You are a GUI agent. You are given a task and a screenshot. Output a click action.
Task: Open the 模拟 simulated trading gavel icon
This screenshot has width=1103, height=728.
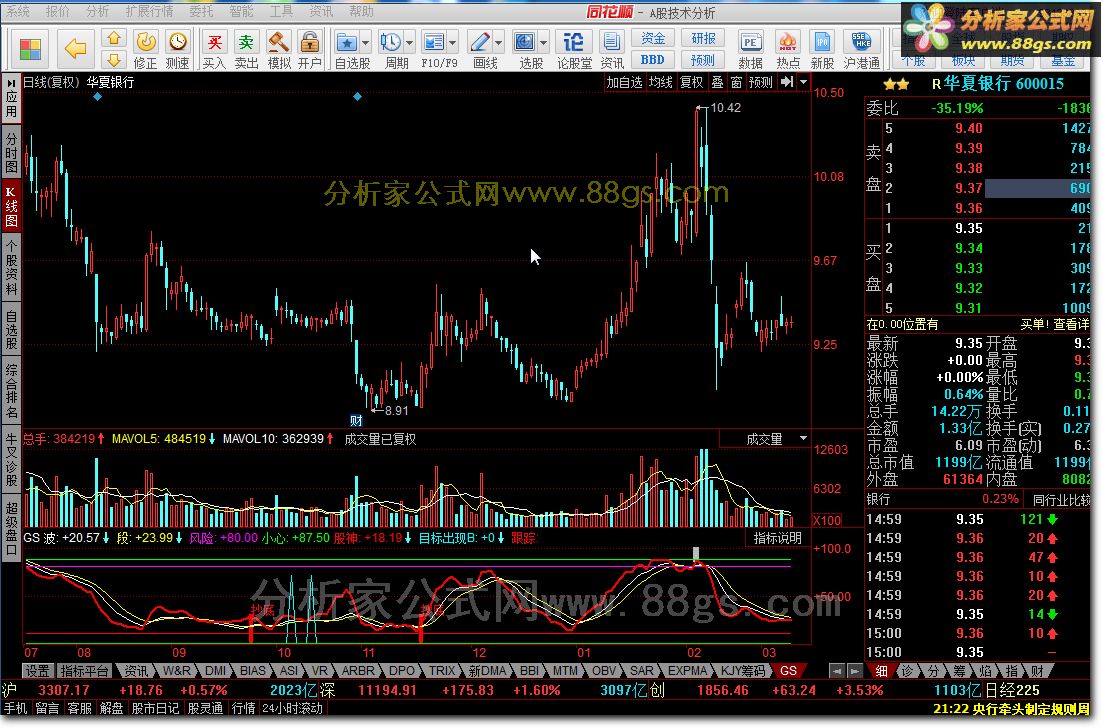pos(279,49)
